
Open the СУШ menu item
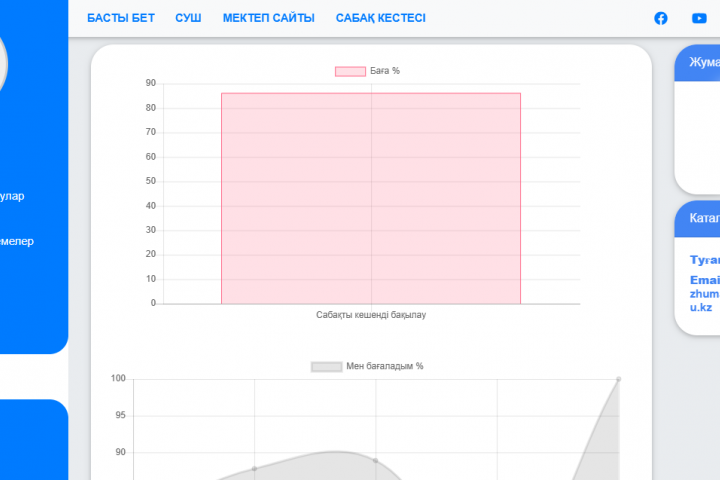tap(188, 18)
